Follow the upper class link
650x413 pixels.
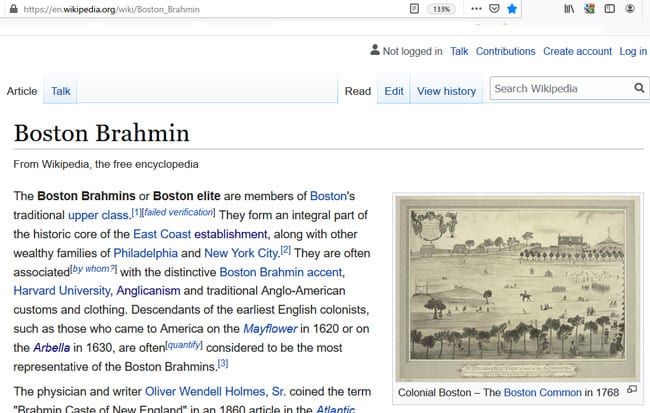(x=98, y=215)
